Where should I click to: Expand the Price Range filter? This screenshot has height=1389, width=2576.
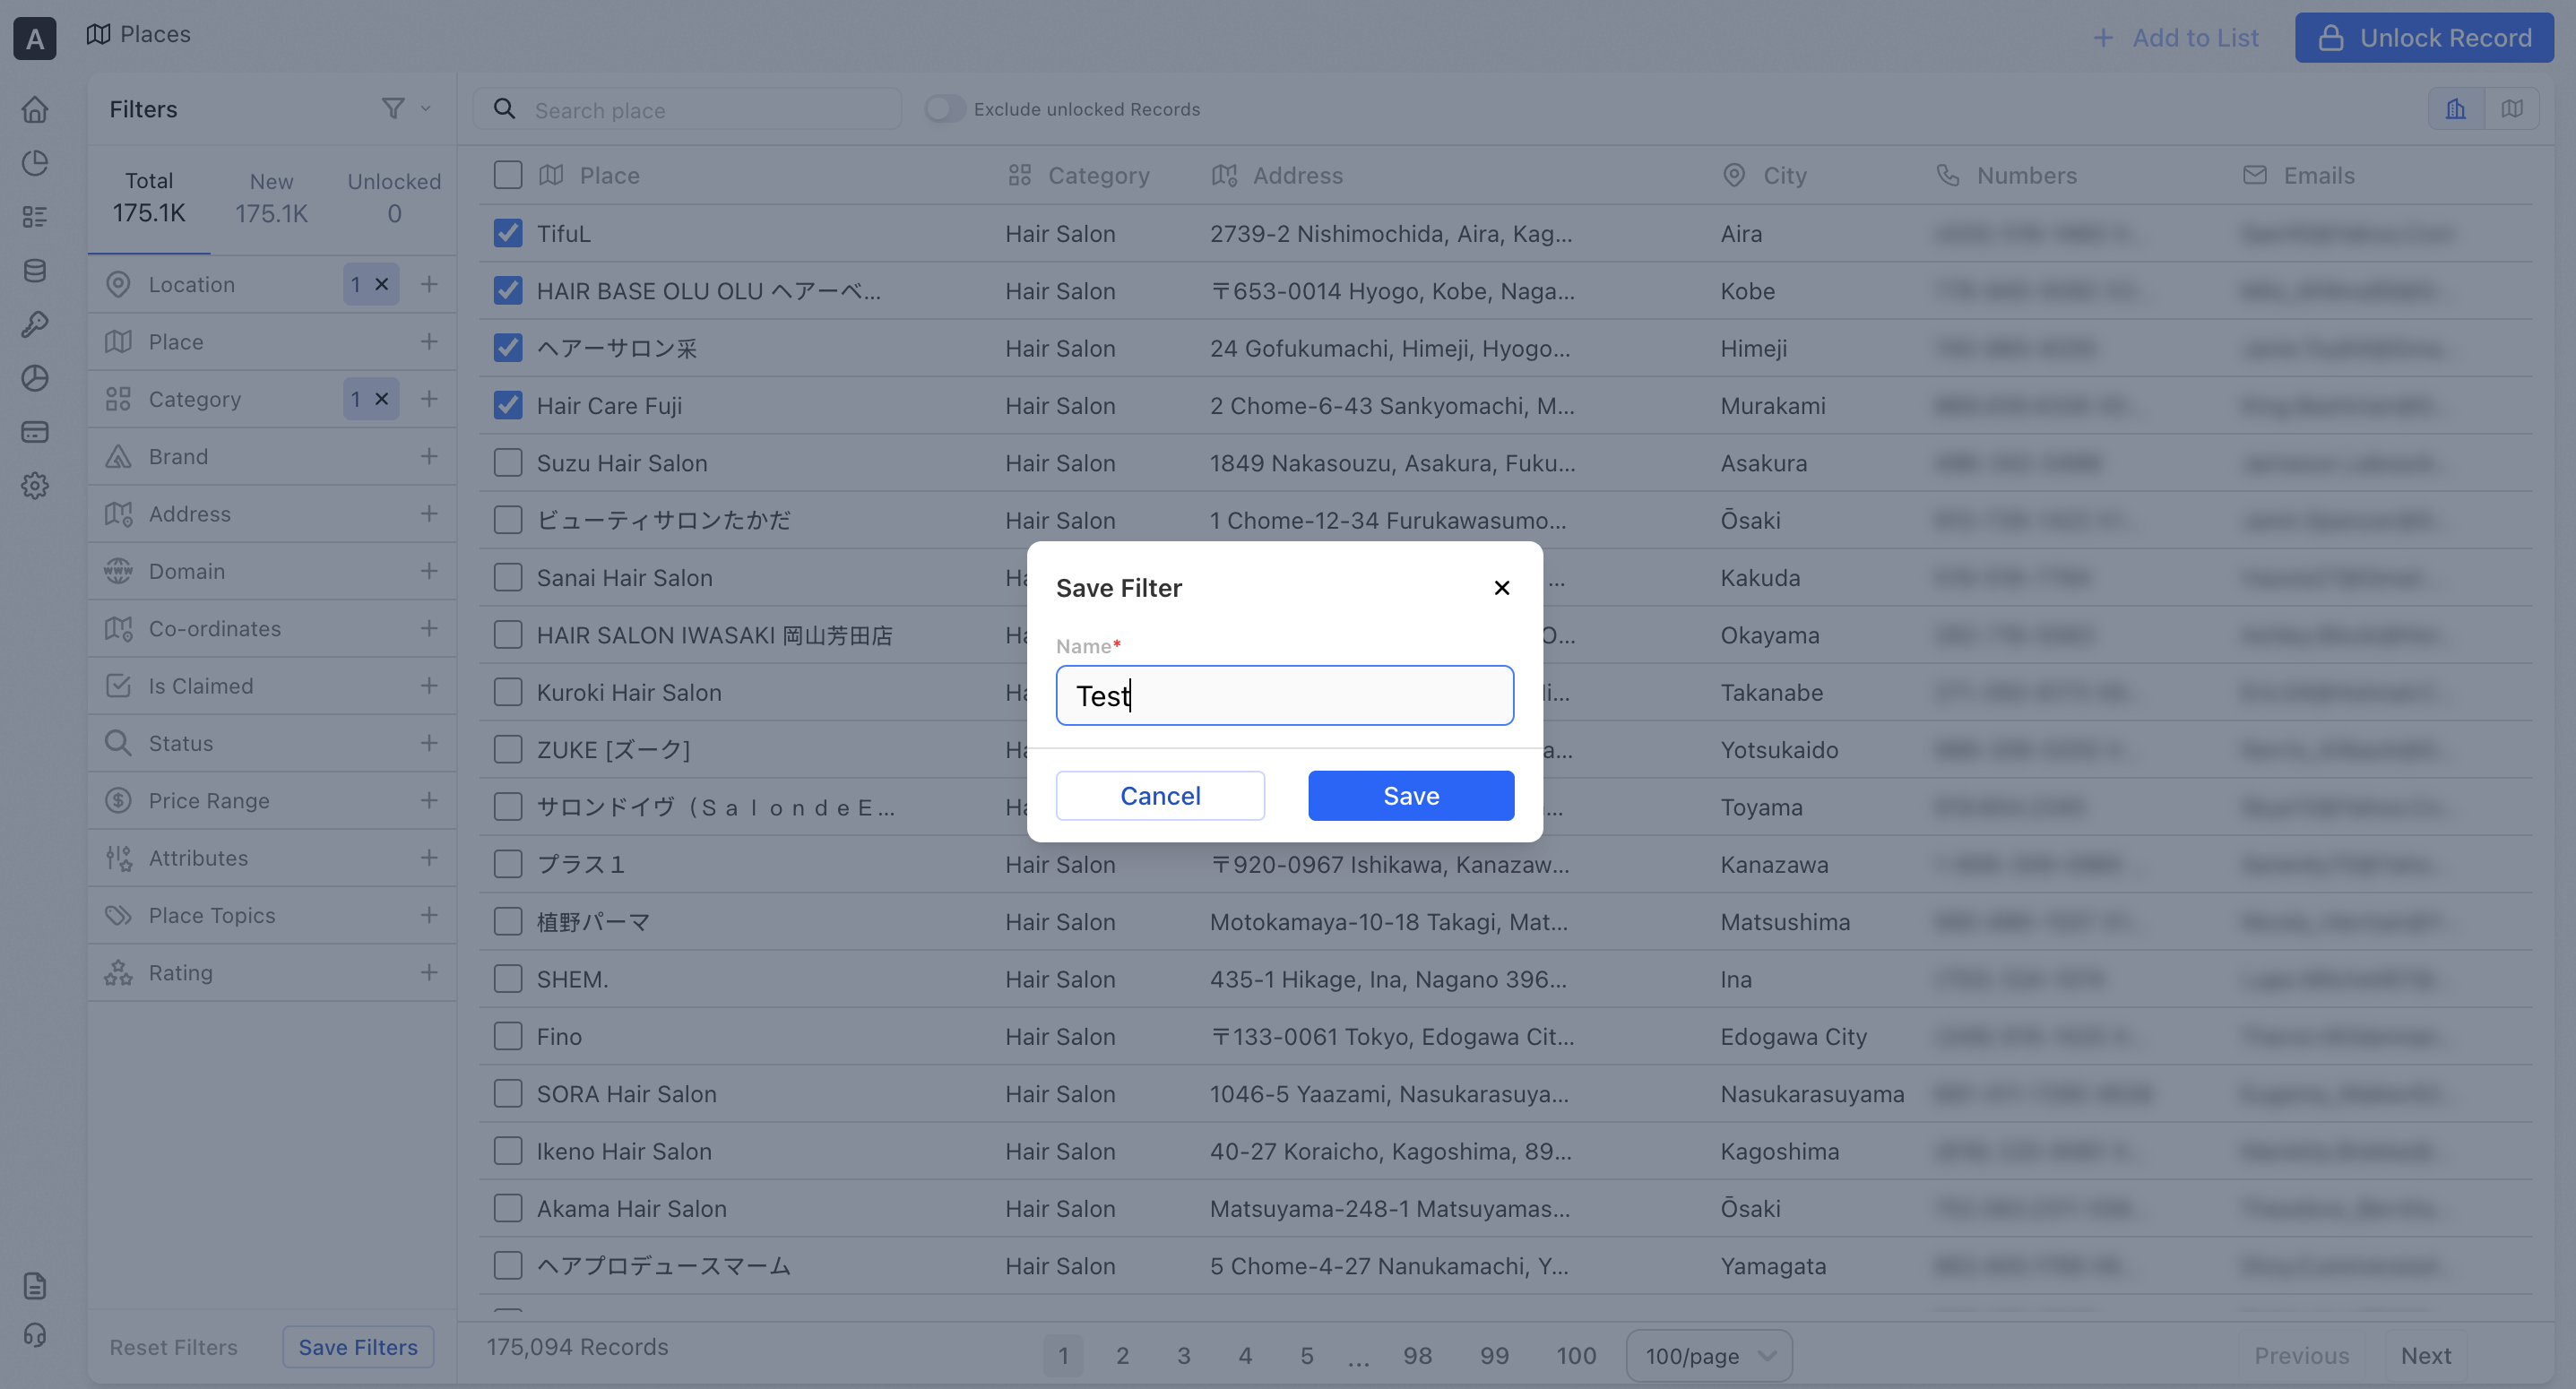[x=429, y=801]
